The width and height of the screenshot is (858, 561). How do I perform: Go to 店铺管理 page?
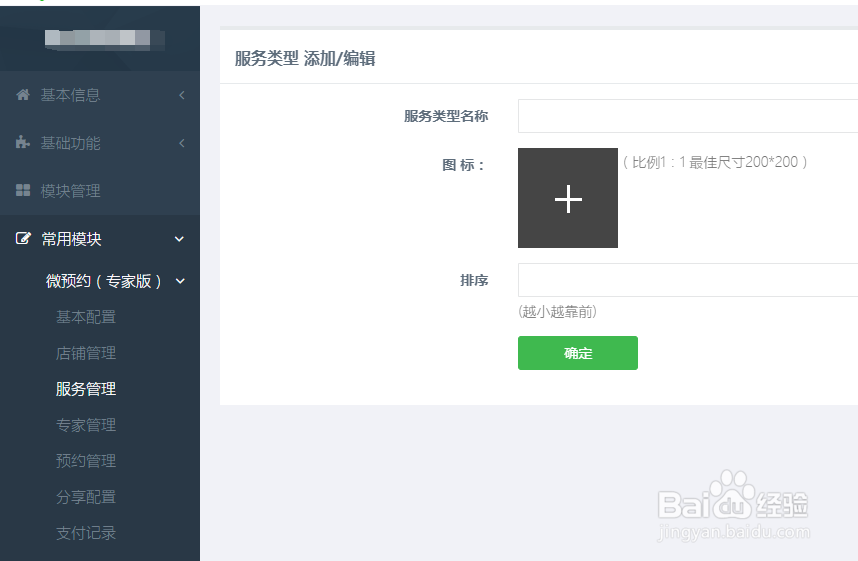point(86,353)
